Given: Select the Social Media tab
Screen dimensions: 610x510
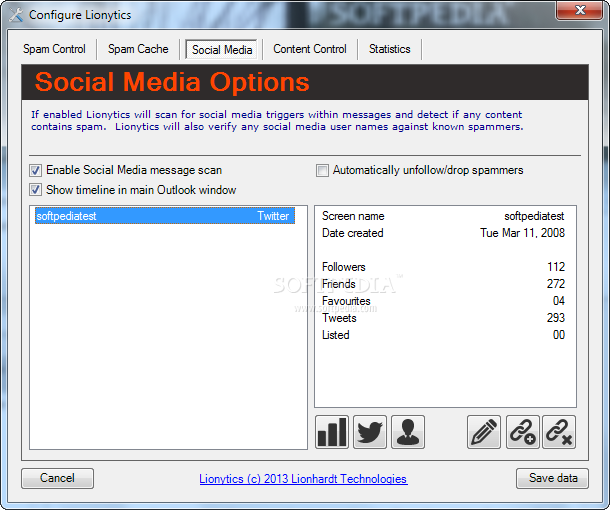Looking at the screenshot, I should tap(222, 50).
